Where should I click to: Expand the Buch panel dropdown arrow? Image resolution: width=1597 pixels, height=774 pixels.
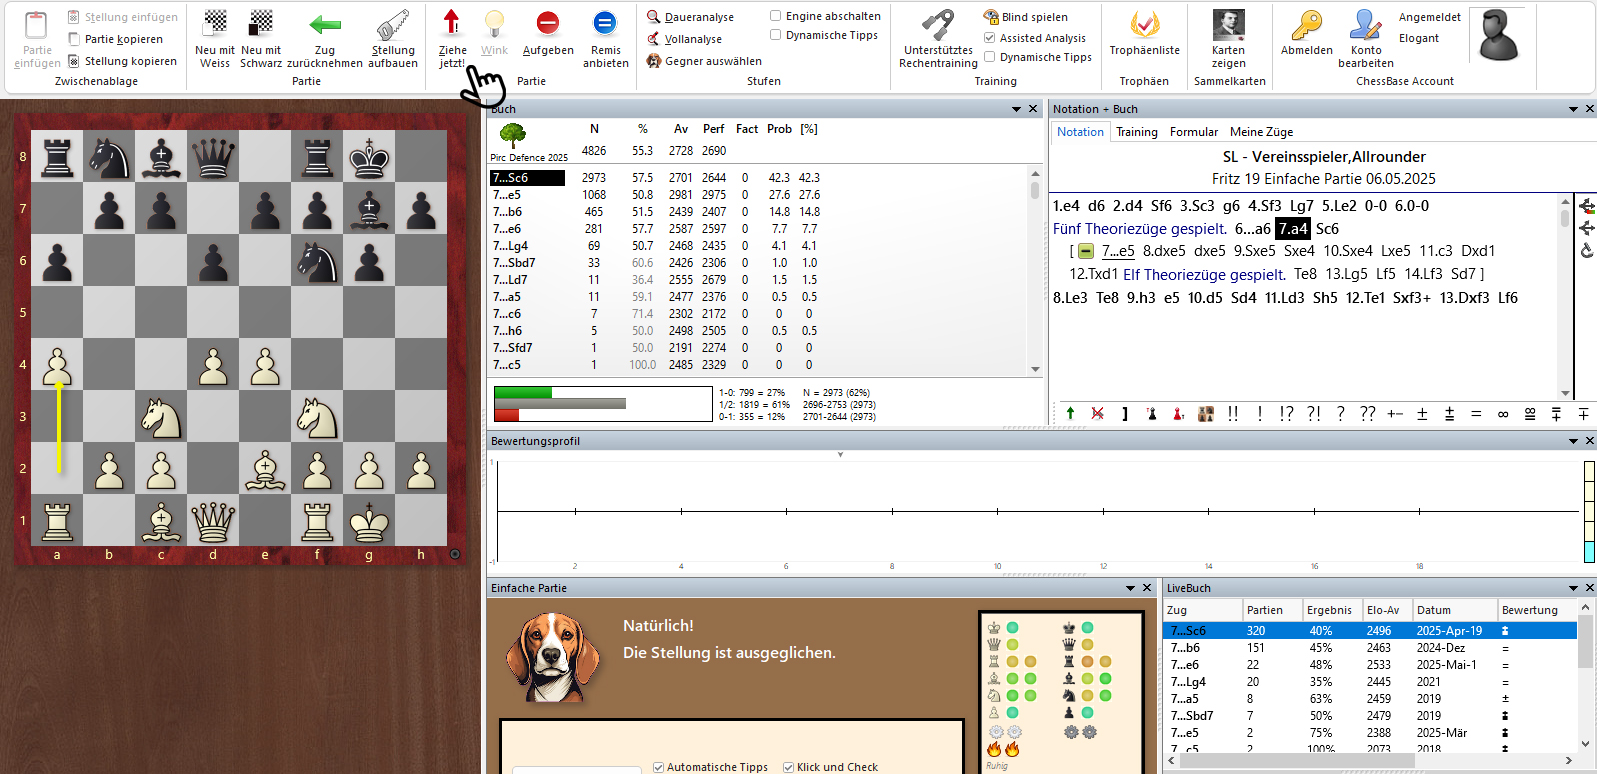click(x=1017, y=109)
